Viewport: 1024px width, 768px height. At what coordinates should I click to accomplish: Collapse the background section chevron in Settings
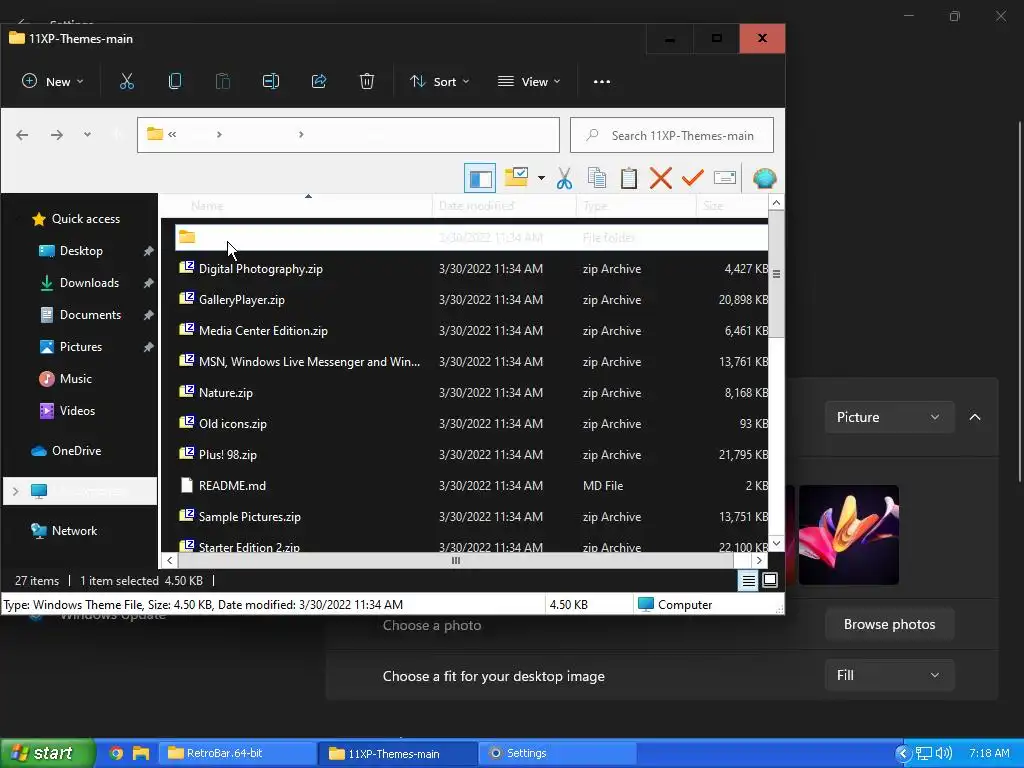click(974, 417)
